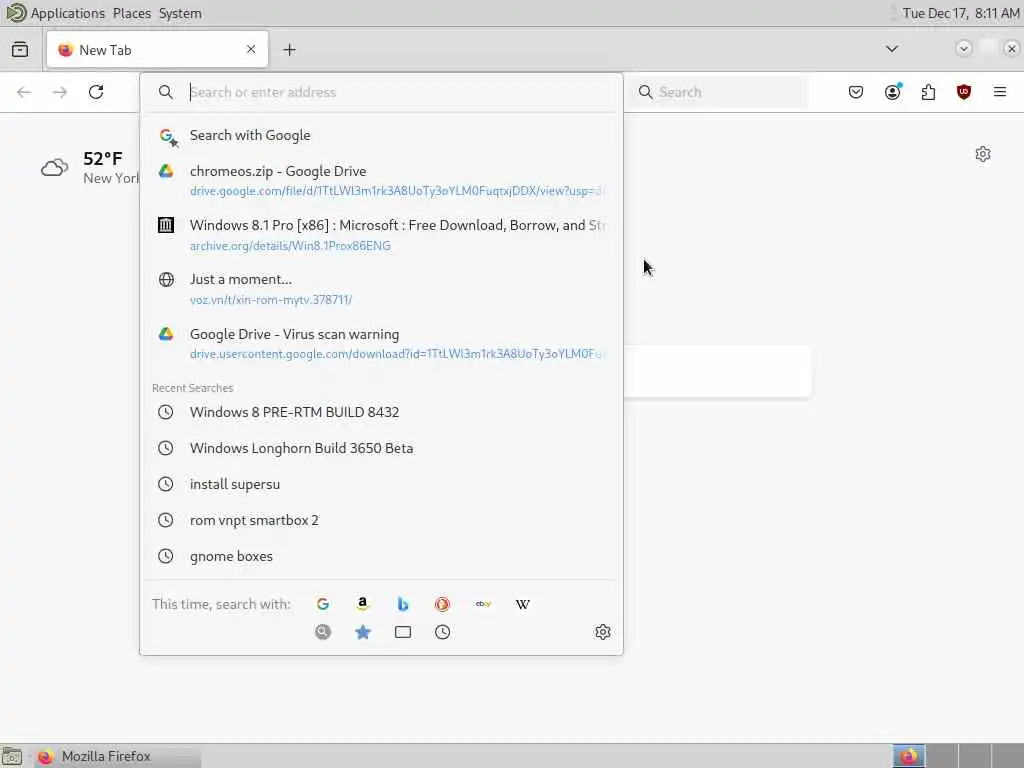Open the Places menu
The width and height of the screenshot is (1024, 768).
131,13
